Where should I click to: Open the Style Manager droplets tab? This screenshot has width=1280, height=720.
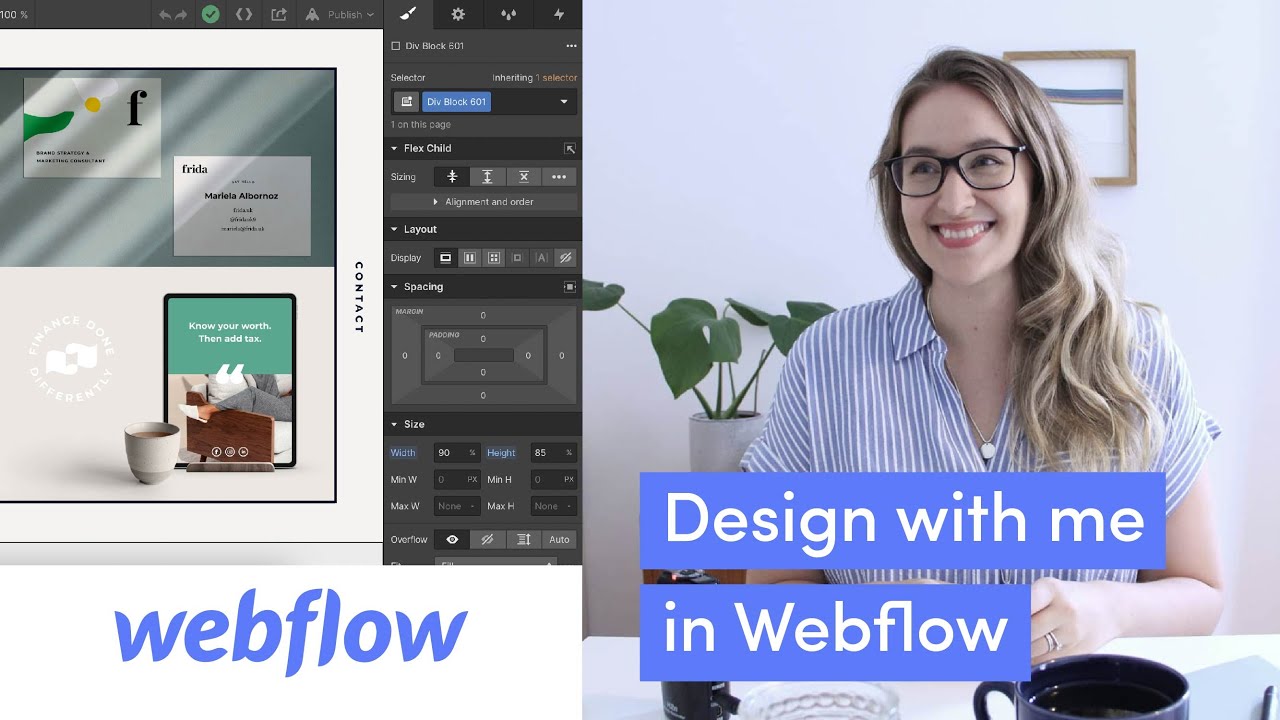click(x=508, y=14)
